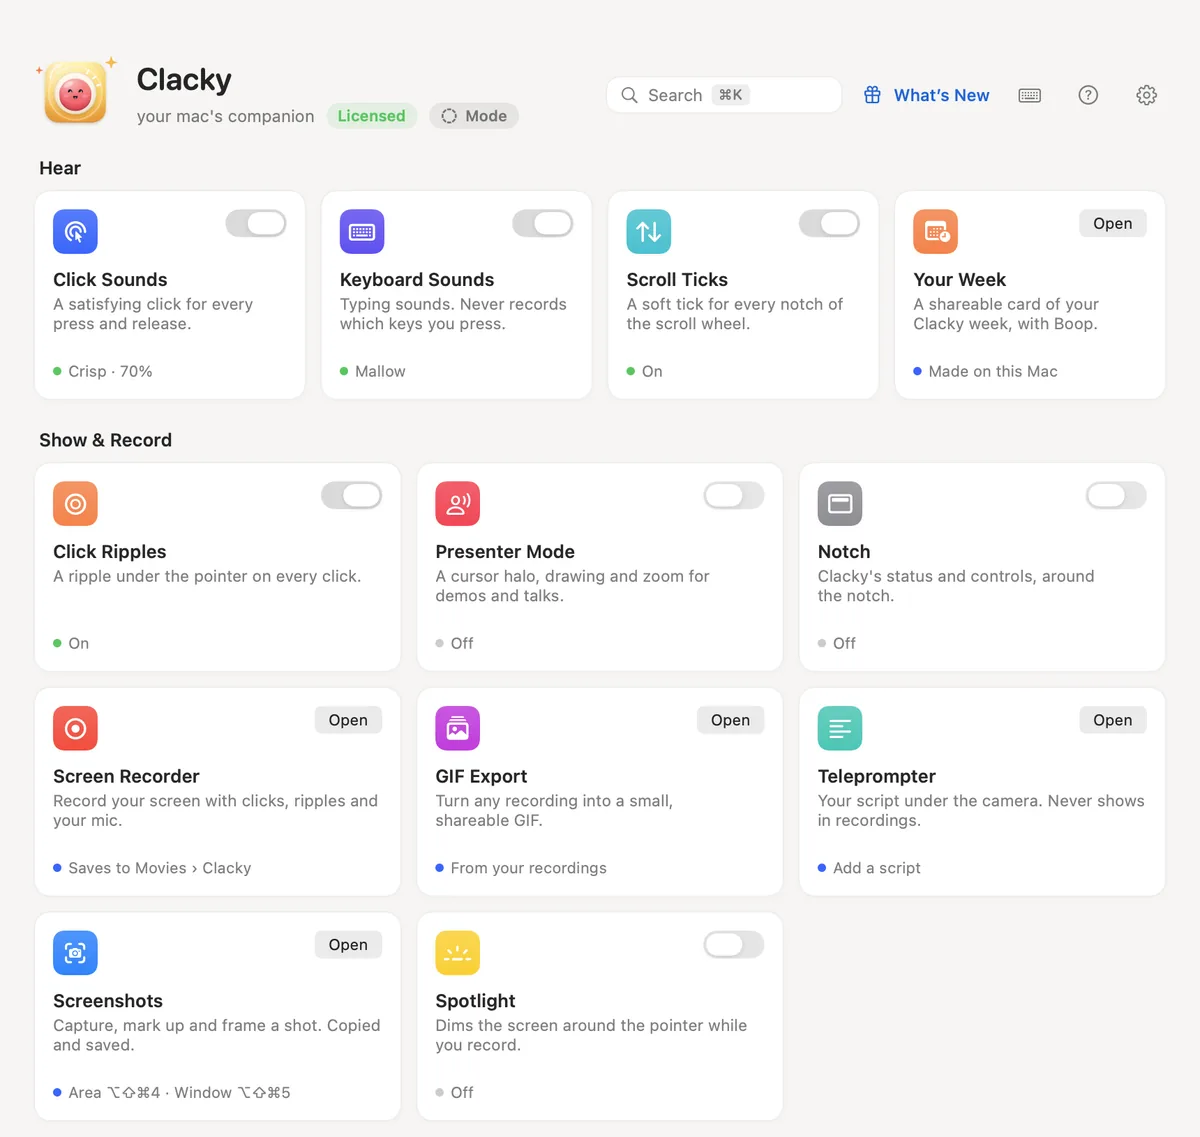The width and height of the screenshot is (1200, 1137).
Task: Click 'Saves to Movies › Clacky' text
Action: [160, 868]
